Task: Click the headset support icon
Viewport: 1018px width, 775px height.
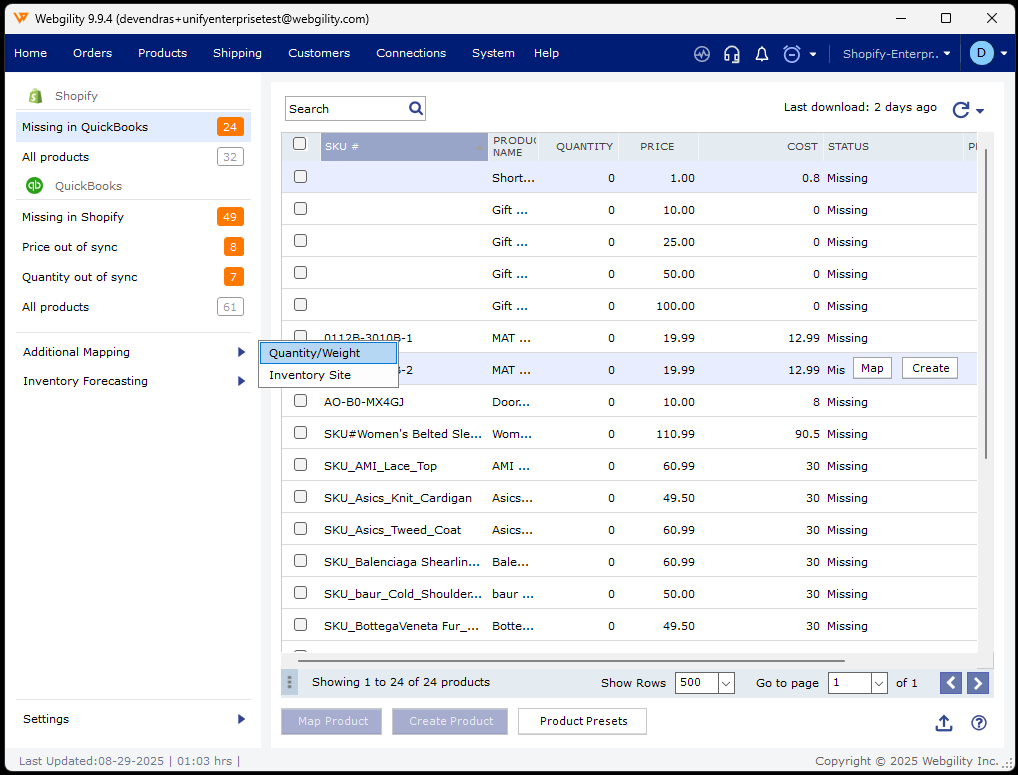Action: [x=732, y=54]
